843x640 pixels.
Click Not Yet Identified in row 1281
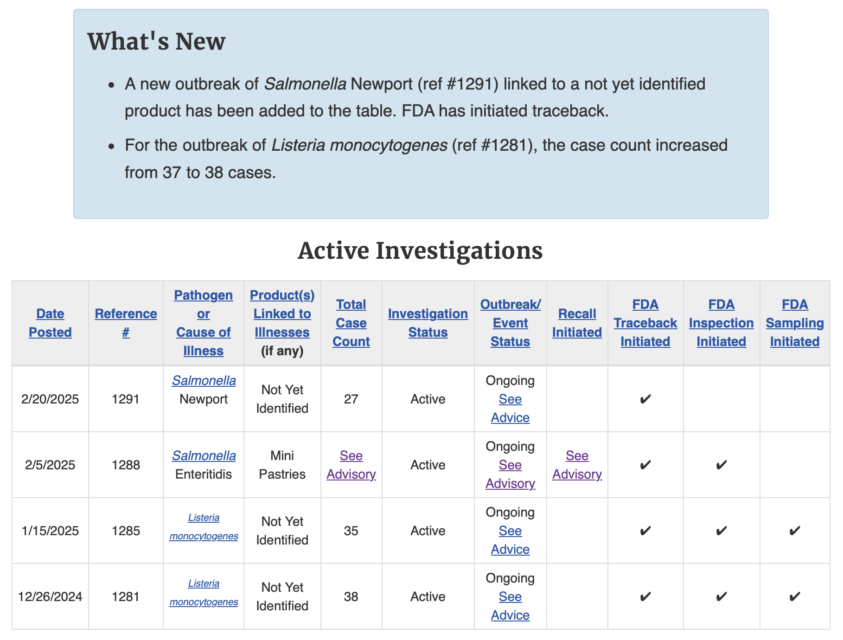point(282,596)
